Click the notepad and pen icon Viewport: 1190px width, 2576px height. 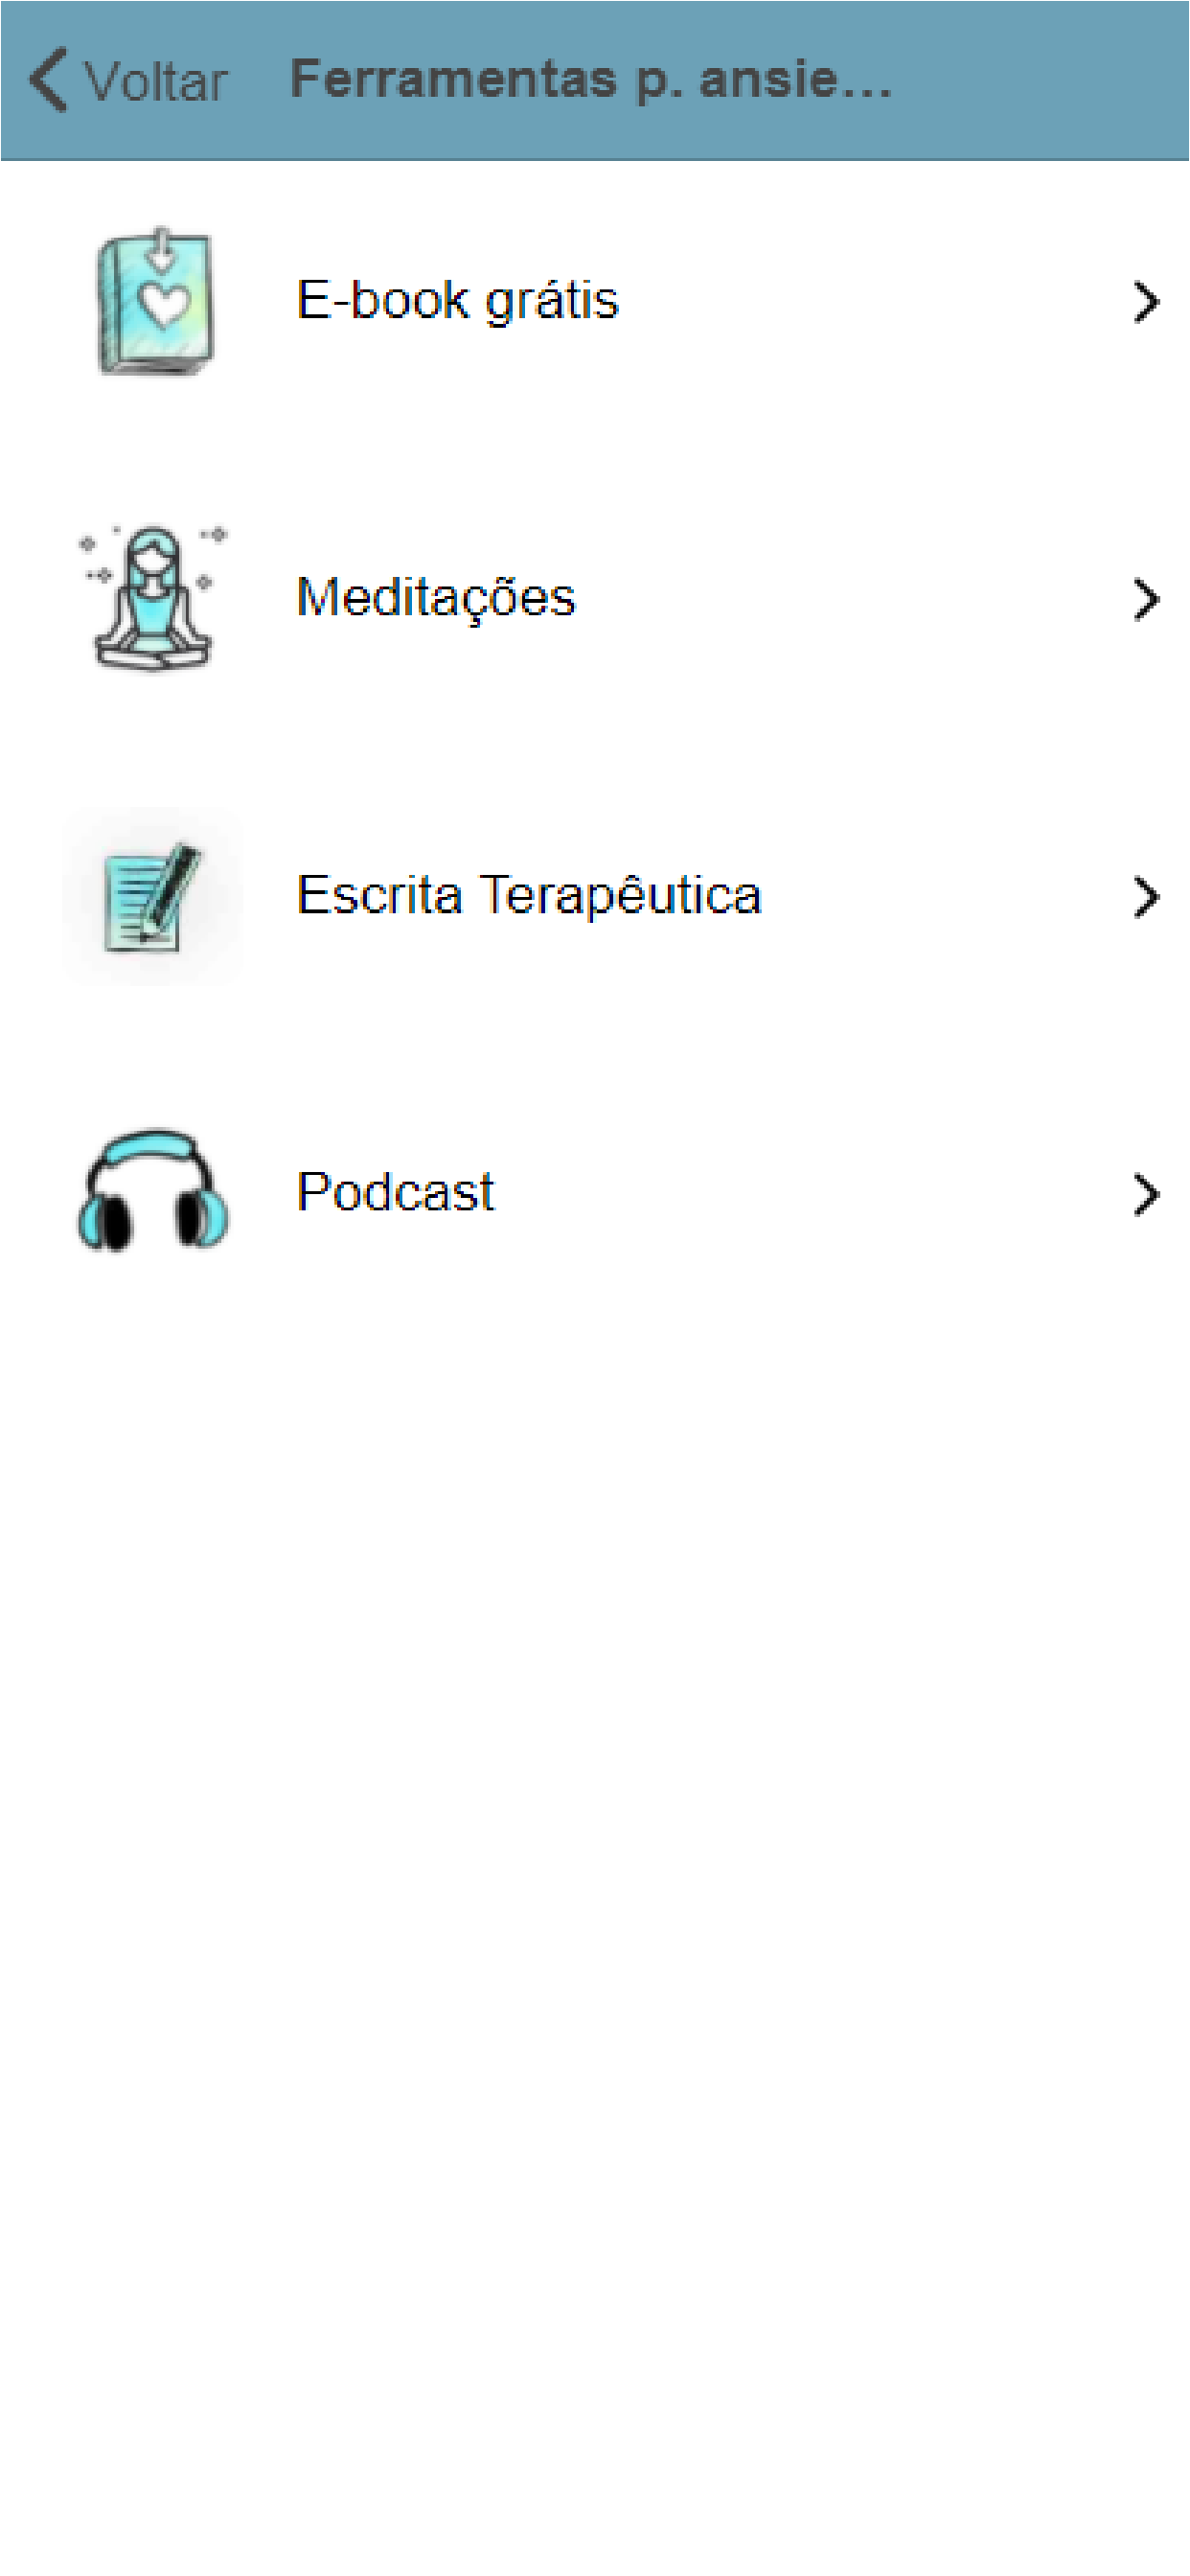coord(153,896)
